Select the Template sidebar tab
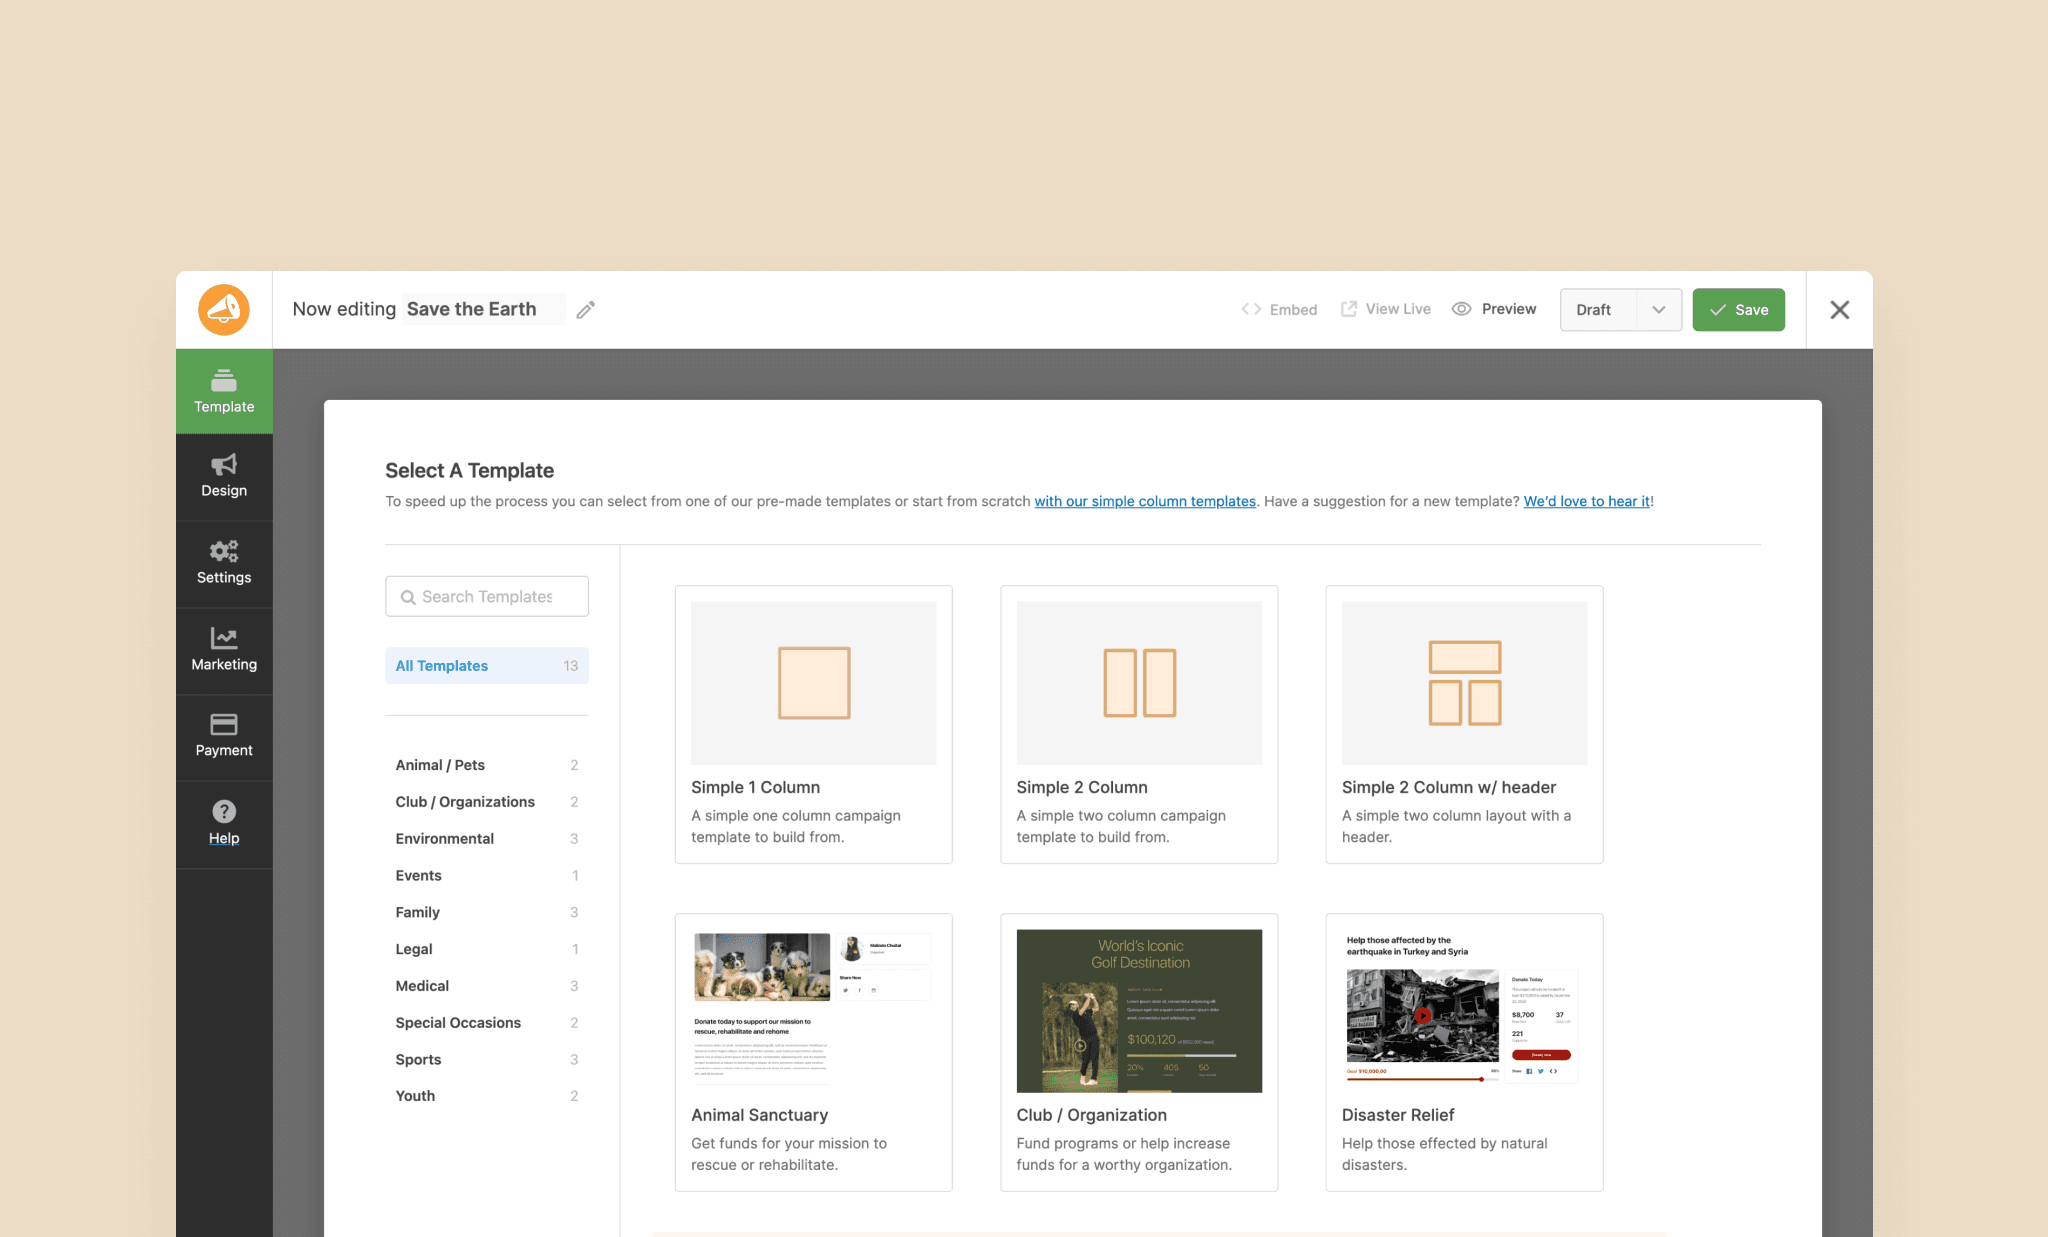2048x1237 pixels. pyautogui.click(x=224, y=391)
